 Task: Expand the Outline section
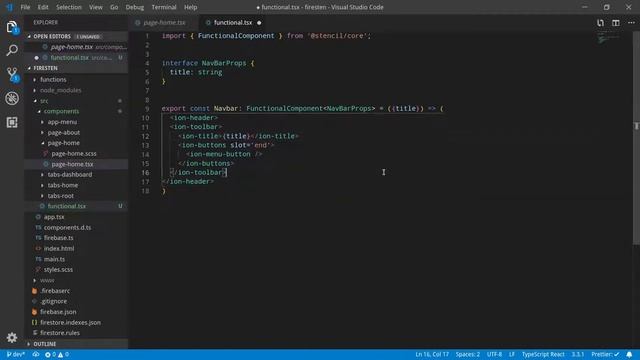[76, 344]
